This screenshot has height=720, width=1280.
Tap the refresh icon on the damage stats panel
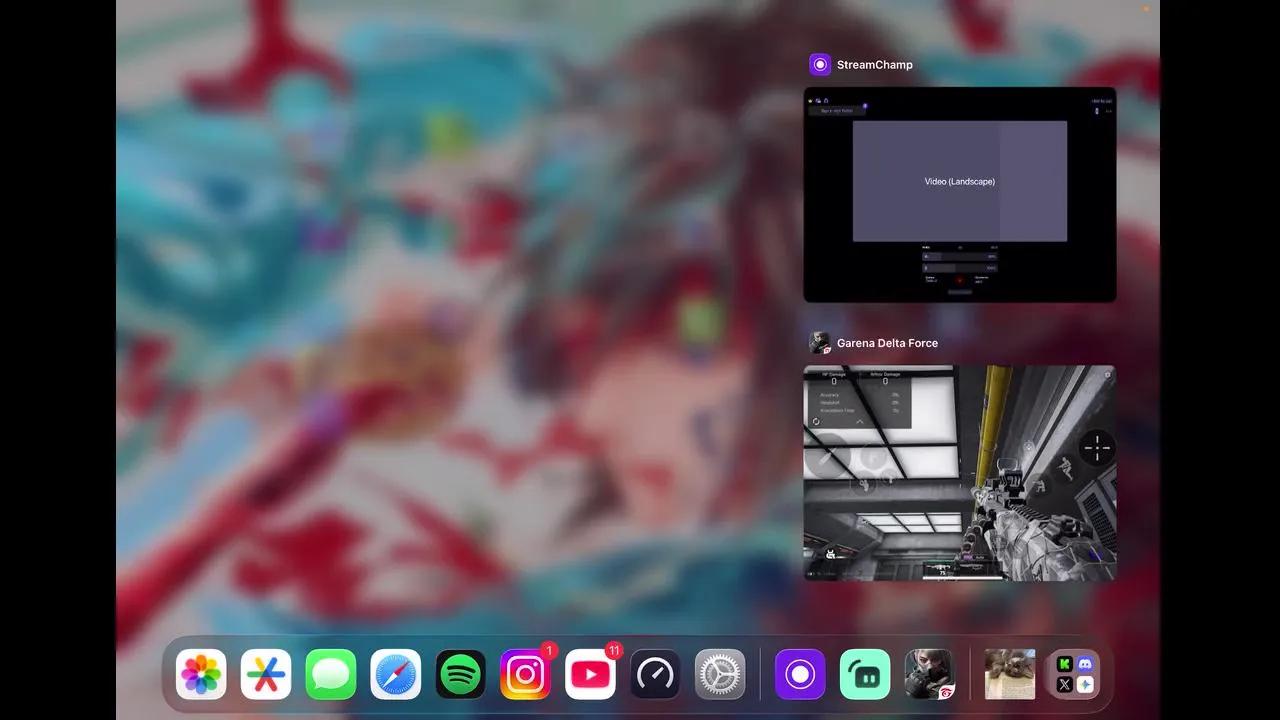(816, 422)
